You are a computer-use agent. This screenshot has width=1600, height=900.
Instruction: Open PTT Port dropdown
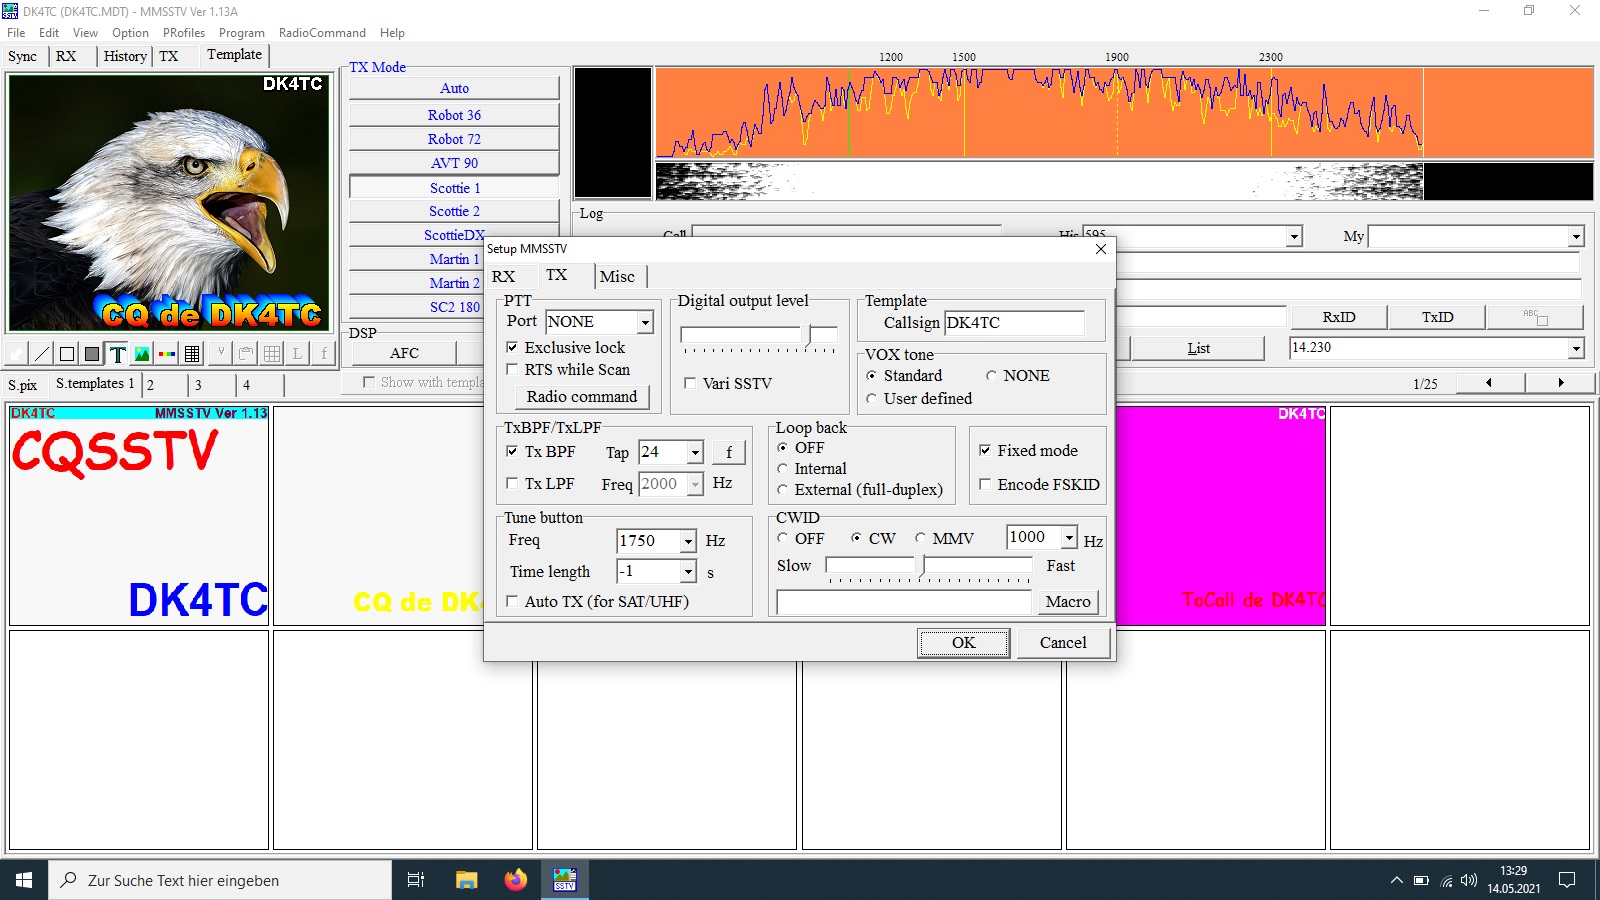point(645,322)
